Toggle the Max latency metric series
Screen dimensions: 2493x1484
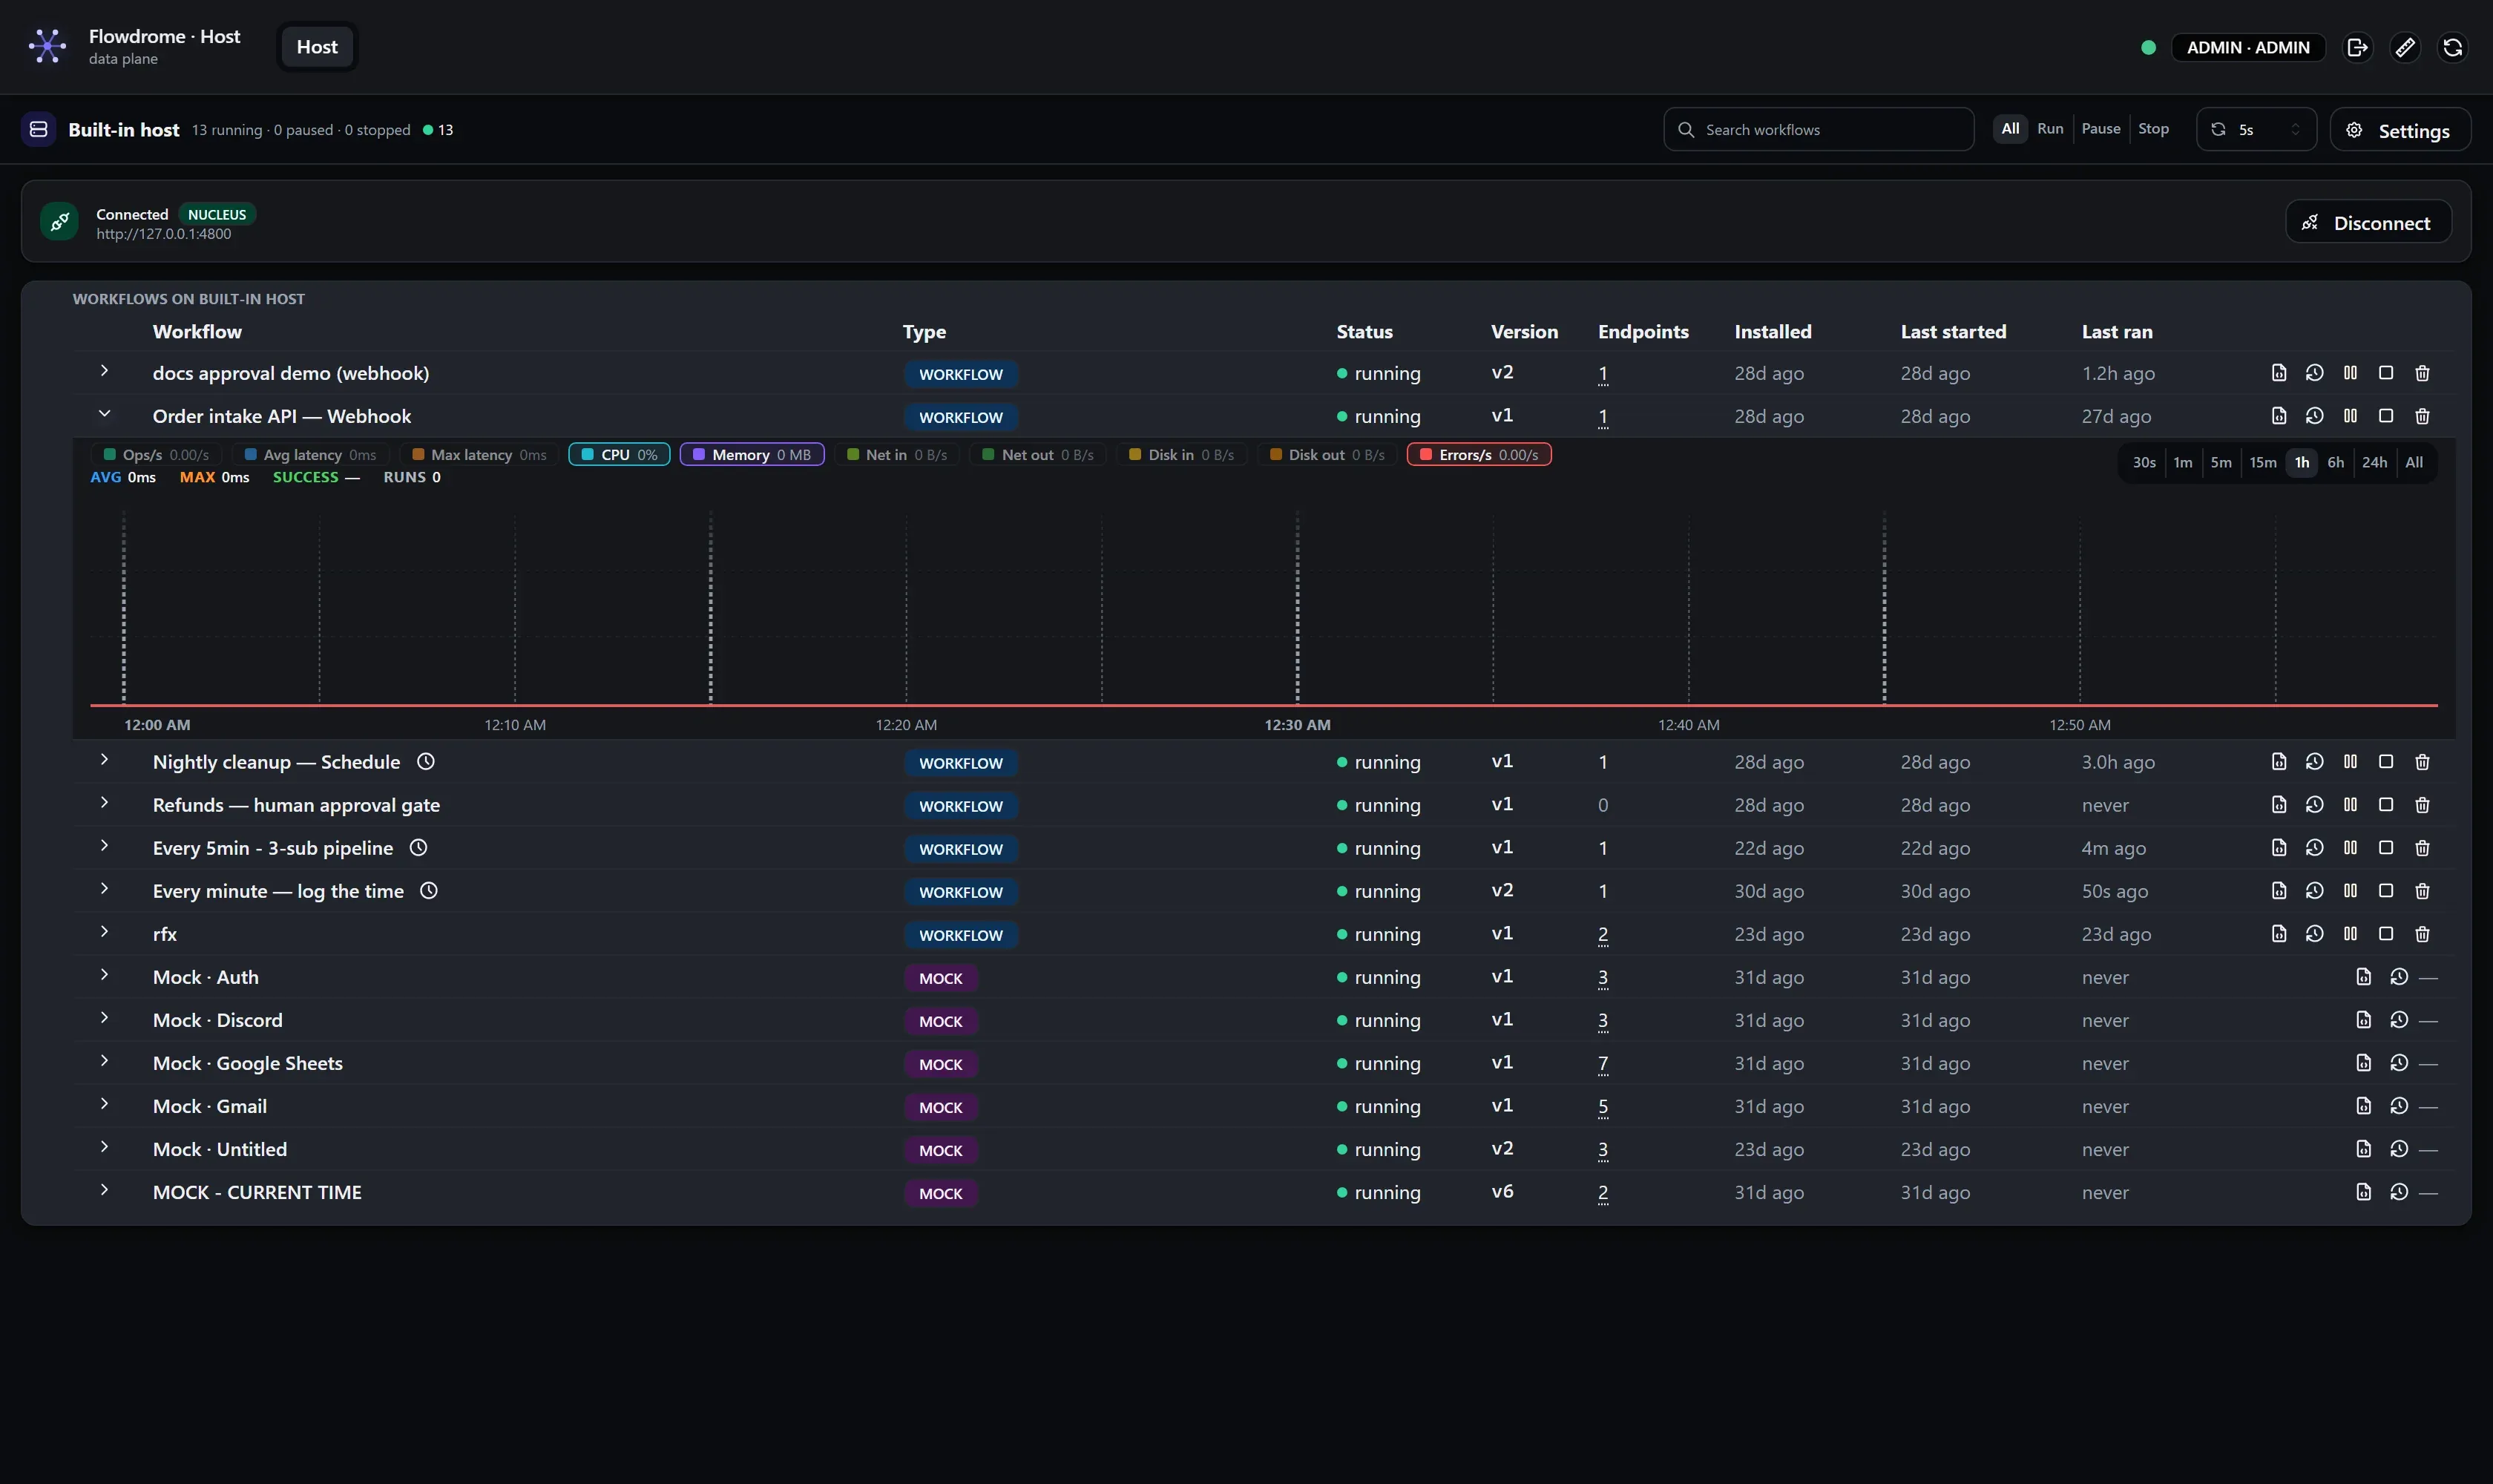[x=479, y=455]
